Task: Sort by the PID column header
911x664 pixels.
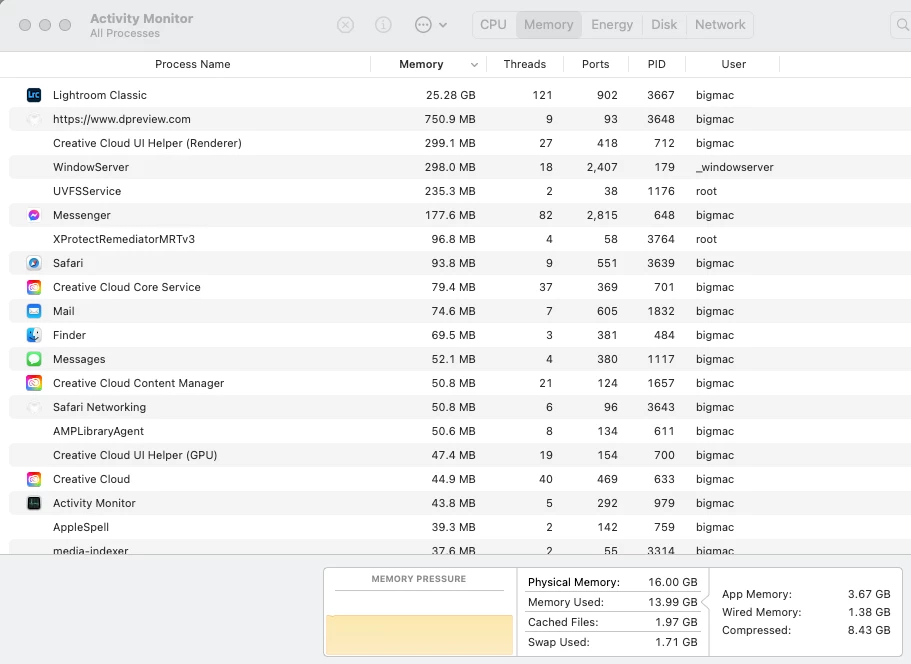Action: tap(657, 64)
